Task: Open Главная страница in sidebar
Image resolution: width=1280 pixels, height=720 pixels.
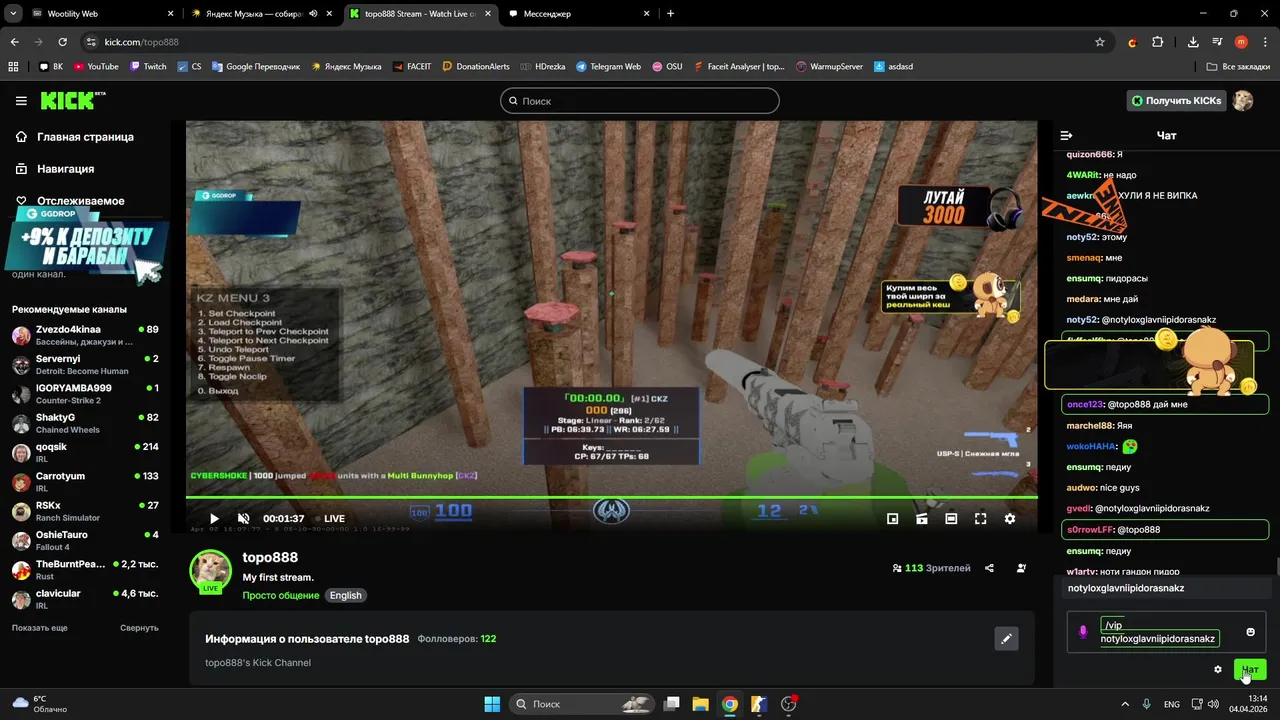Action: click(85, 137)
